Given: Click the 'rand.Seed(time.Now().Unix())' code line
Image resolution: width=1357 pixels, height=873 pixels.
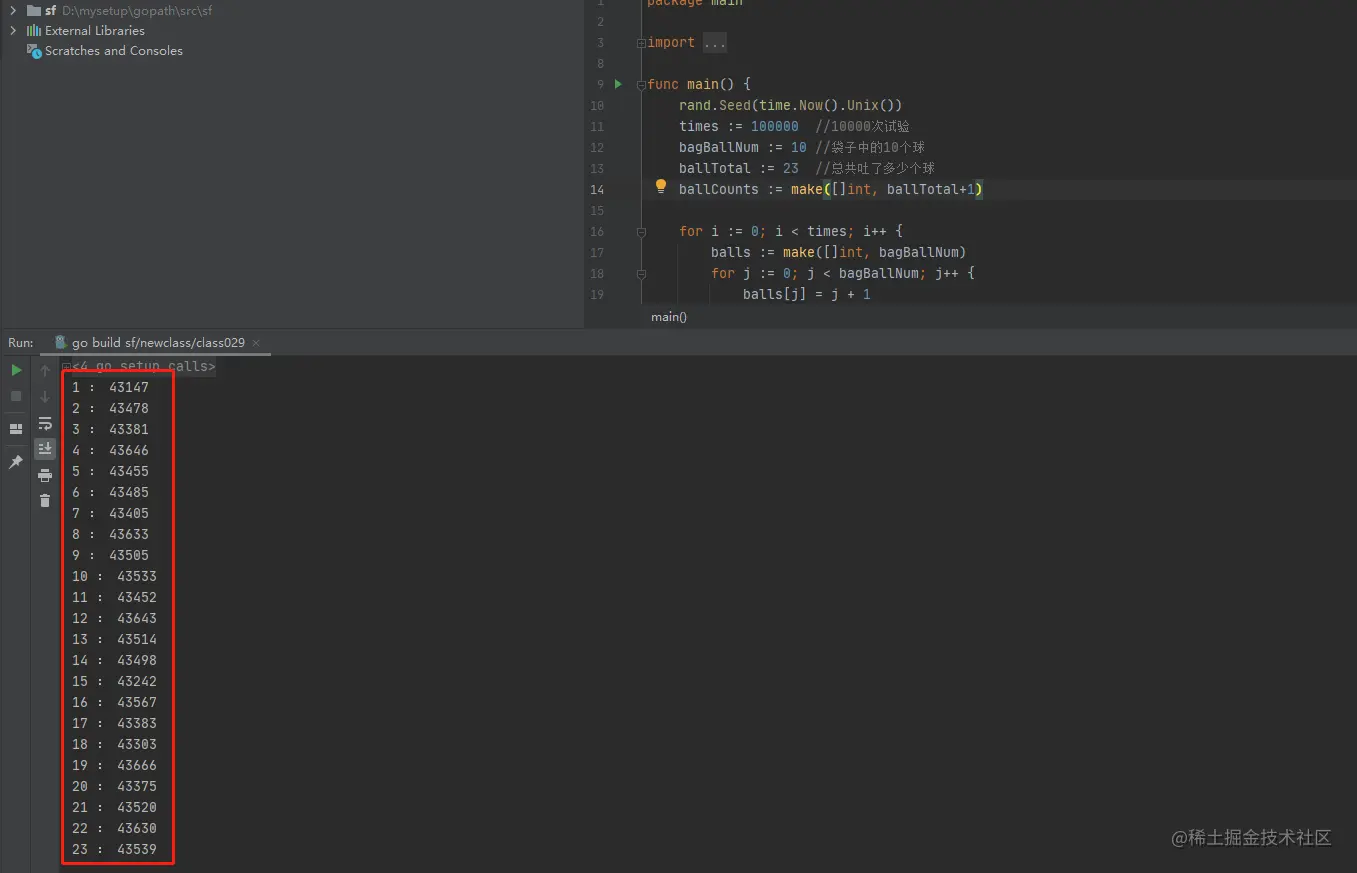Looking at the screenshot, I should [791, 105].
